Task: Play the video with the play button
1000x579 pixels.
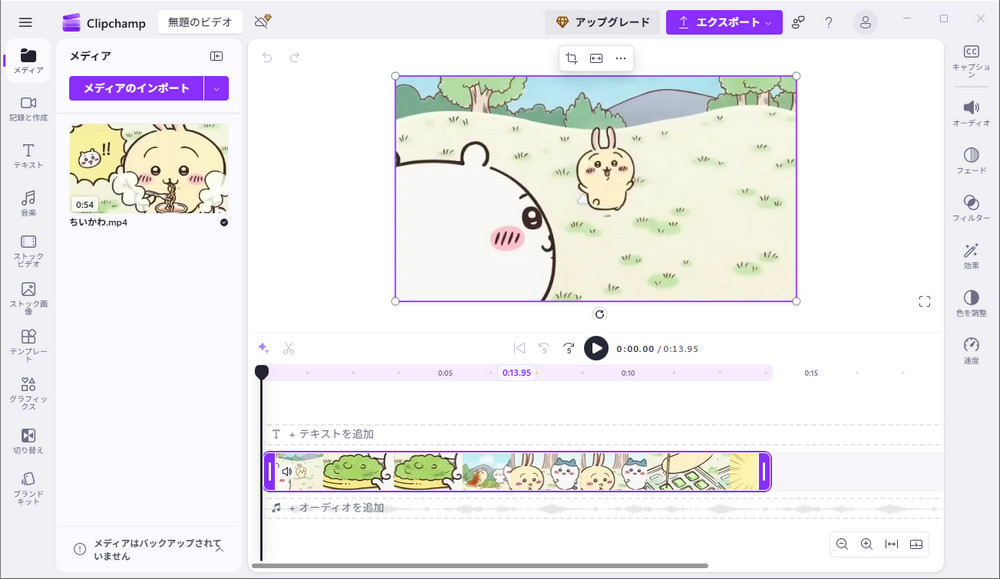Action: pos(598,348)
